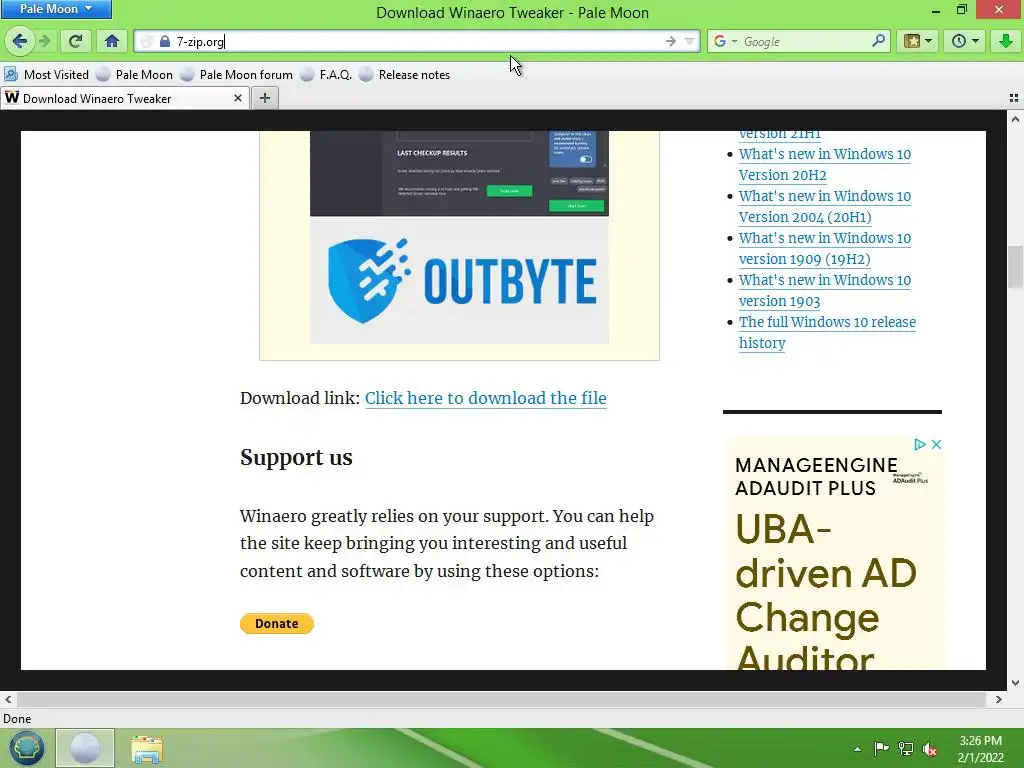Open the Bookmarks toolbar button
This screenshot has height=768, width=1024.
(x=918, y=42)
